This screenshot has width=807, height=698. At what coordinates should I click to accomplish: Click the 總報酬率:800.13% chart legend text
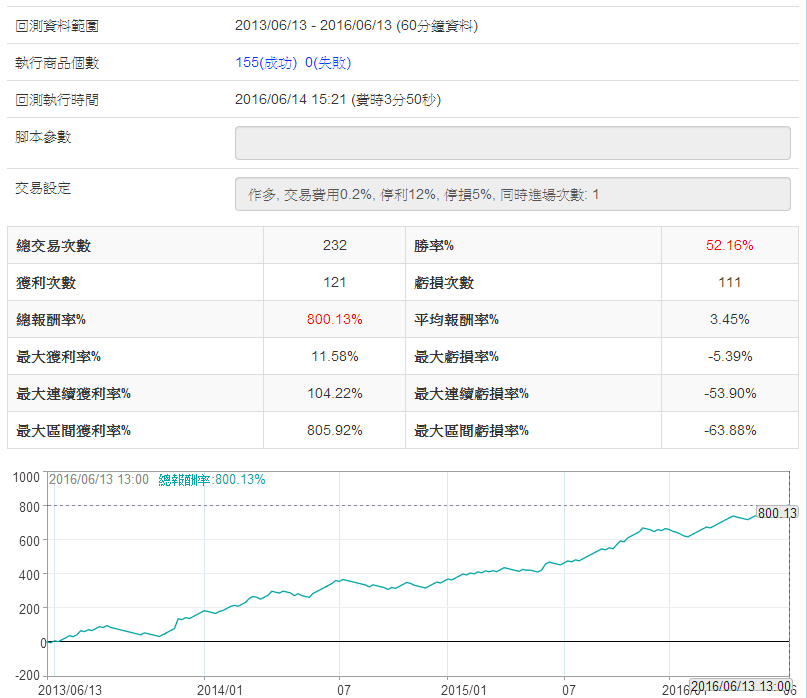(212, 480)
